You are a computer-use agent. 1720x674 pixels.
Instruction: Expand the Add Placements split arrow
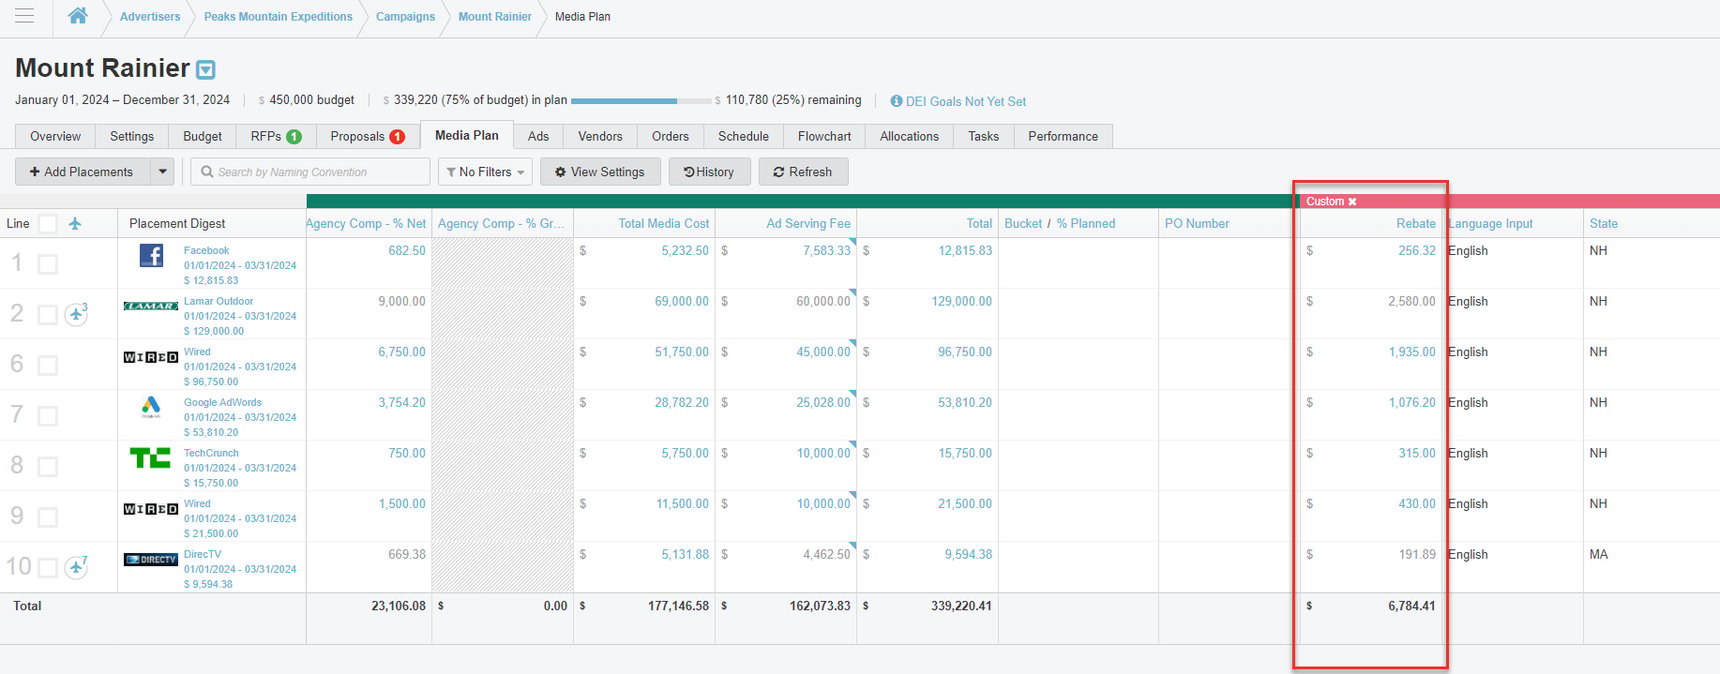(x=162, y=172)
